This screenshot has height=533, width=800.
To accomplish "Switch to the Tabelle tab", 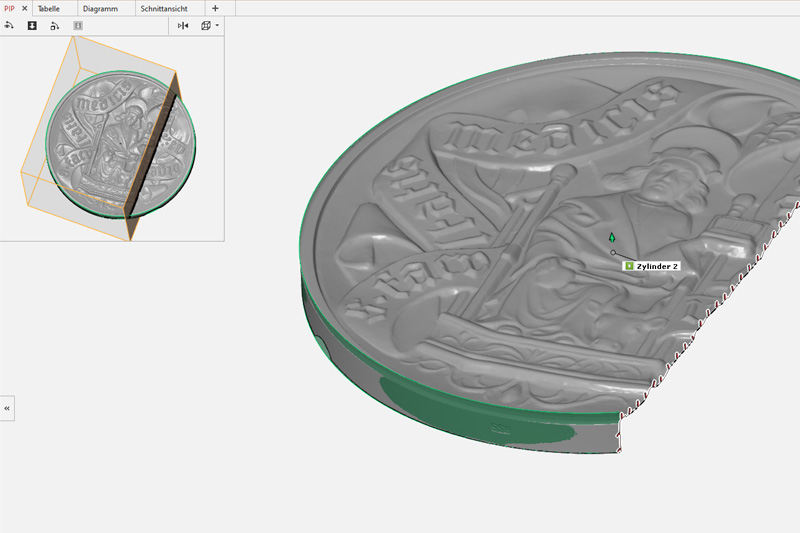I will (49, 8).
